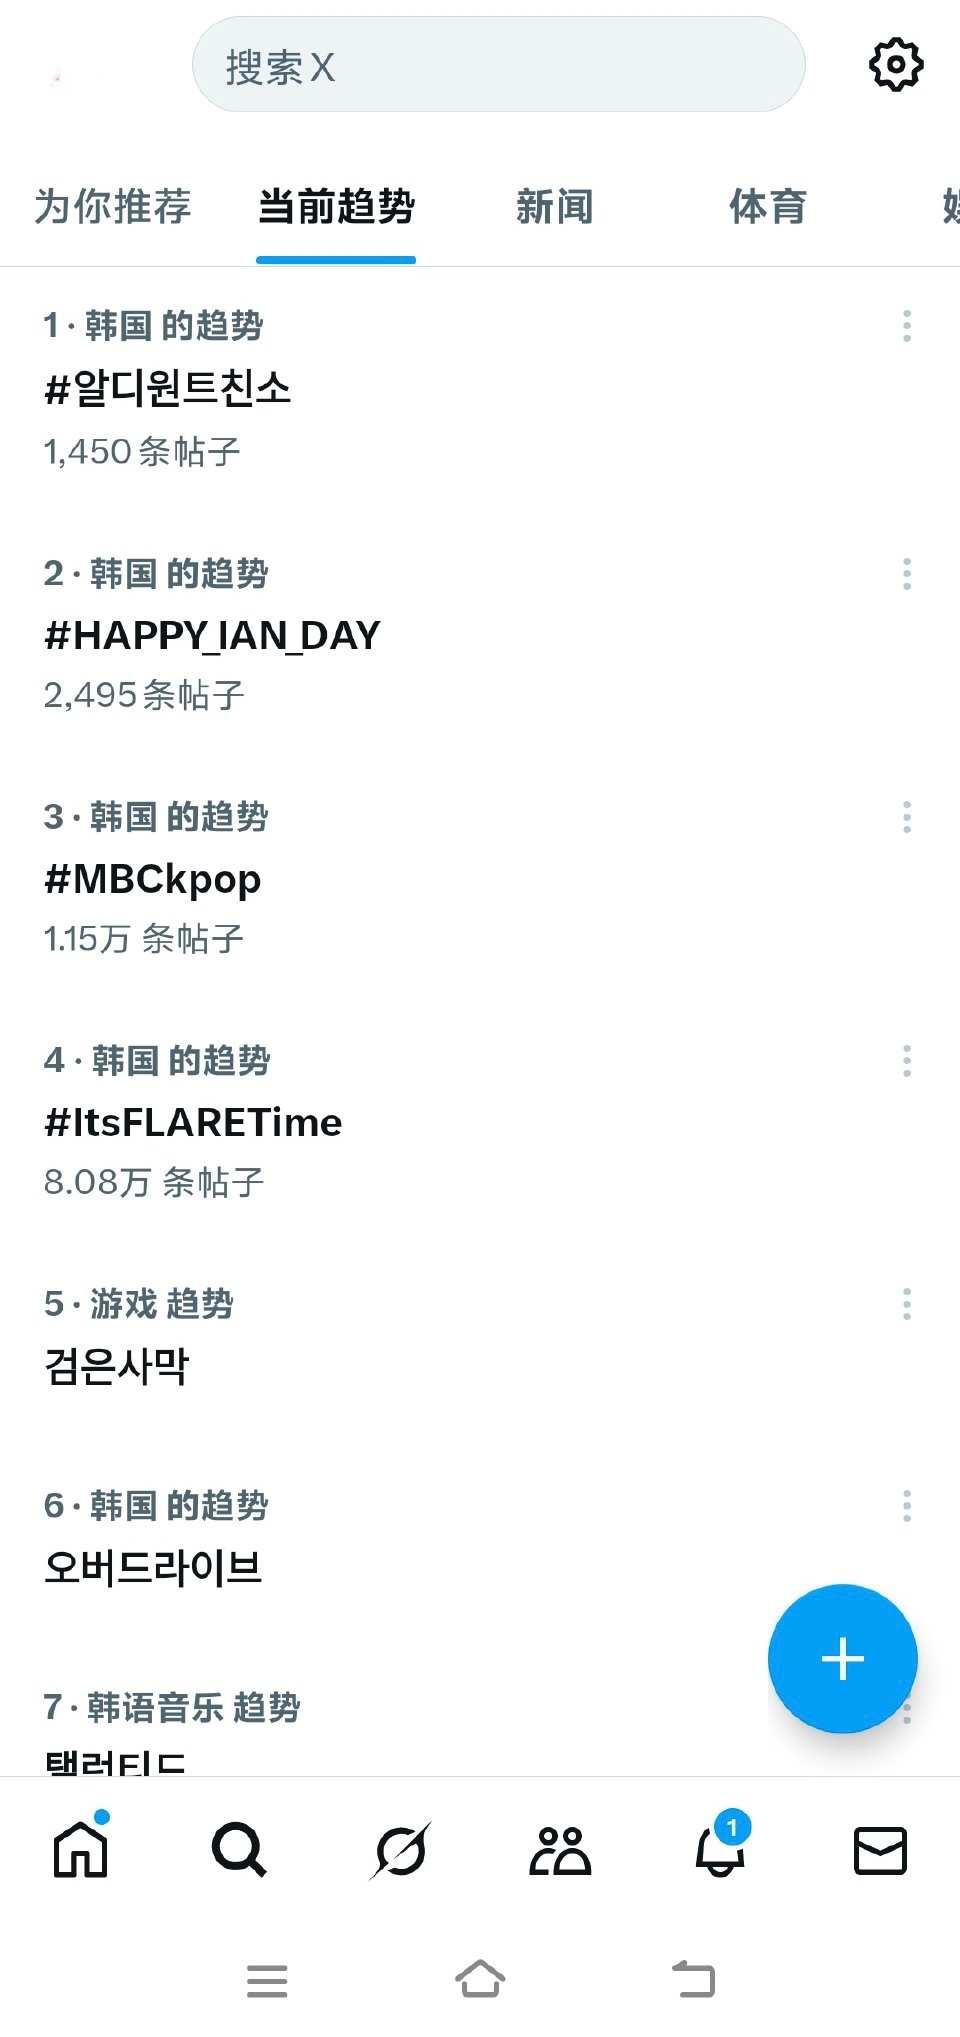960x2037 pixels.
Task: Switch to 体育 tab
Action: pos(767,207)
